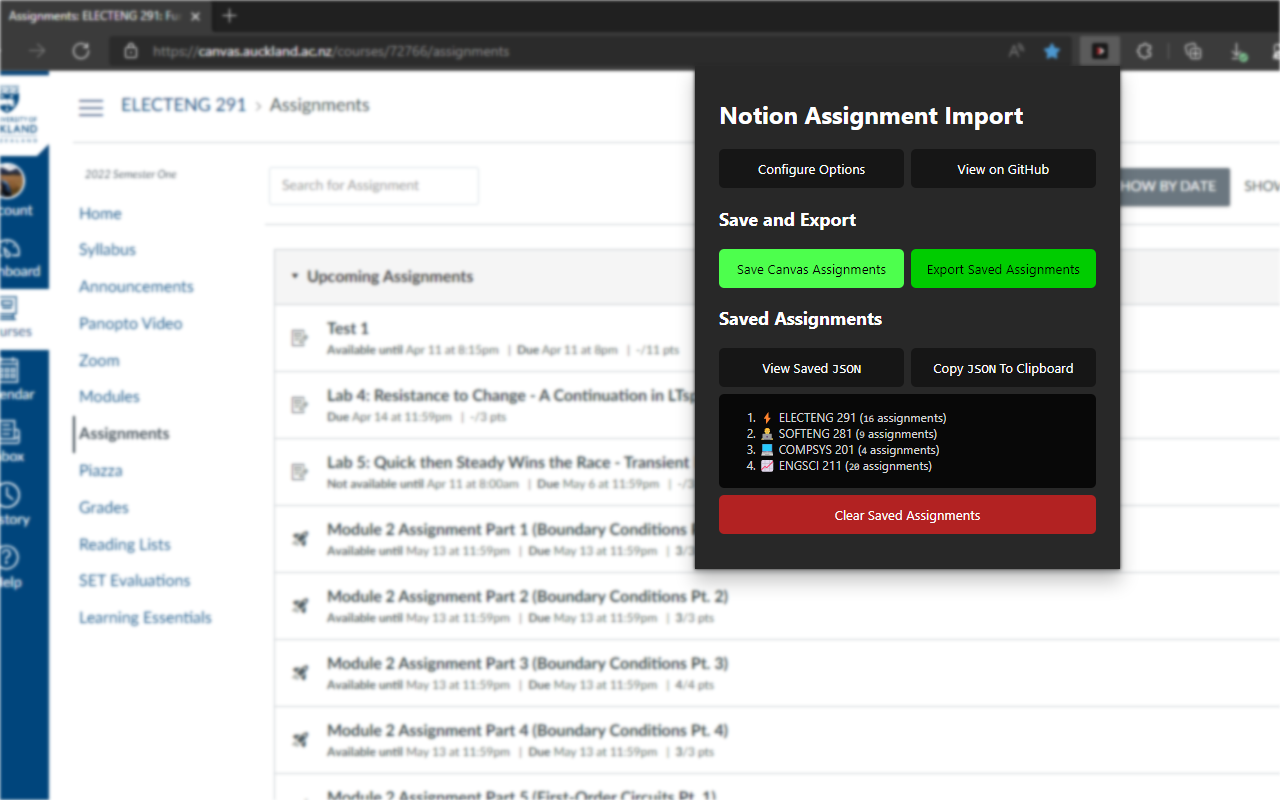Select COMPSYS 201 in the saved list
Image resolution: width=1280 pixels, height=800 pixels.
click(x=850, y=450)
